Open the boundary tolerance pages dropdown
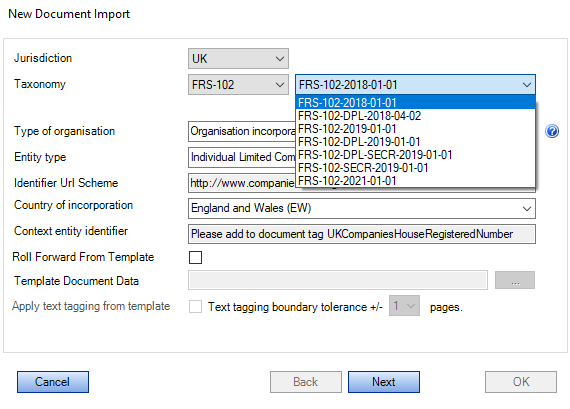This screenshot has width=570, height=409. tap(404, 306)
